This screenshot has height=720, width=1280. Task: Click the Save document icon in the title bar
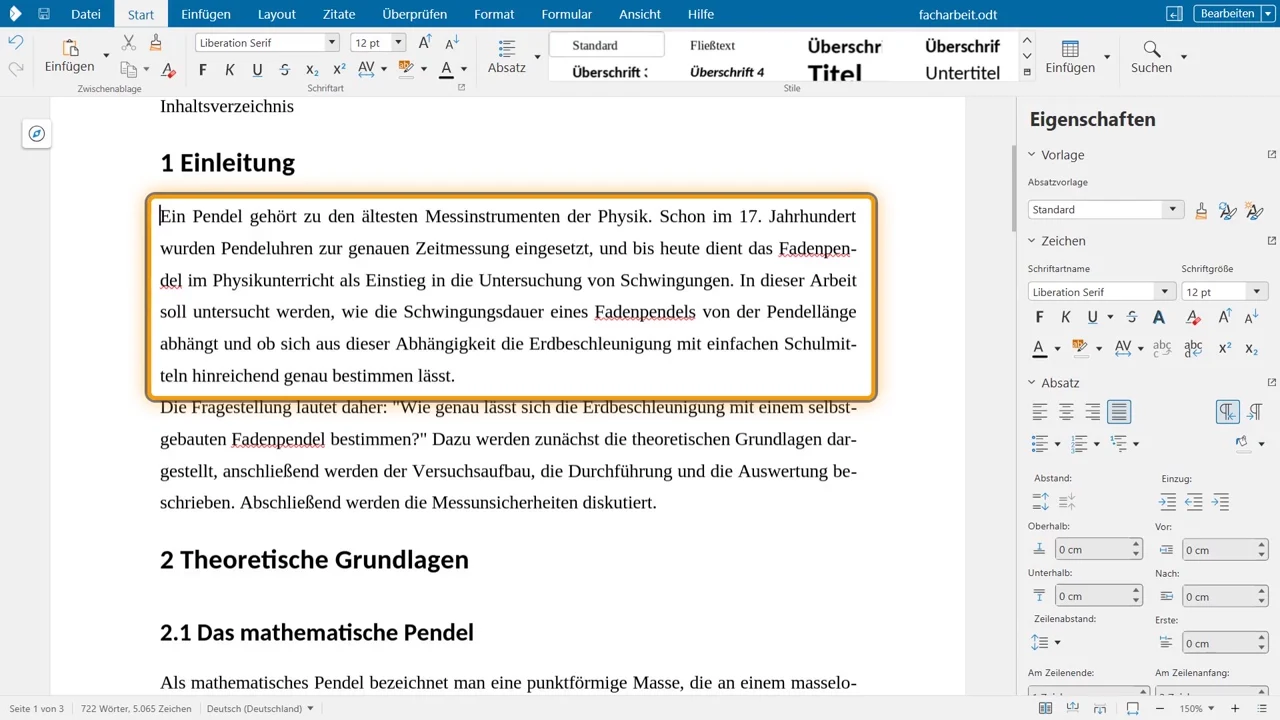(44, 14)
